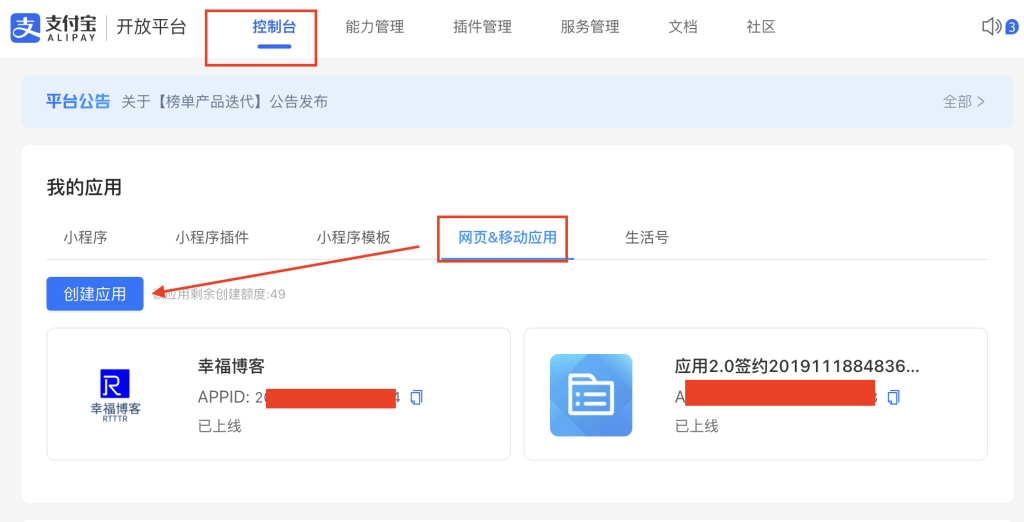Open 插件管理 in navigation bar
This screenshot has width=1024, height=522.
pyautogui.click(x=482, y=27)
